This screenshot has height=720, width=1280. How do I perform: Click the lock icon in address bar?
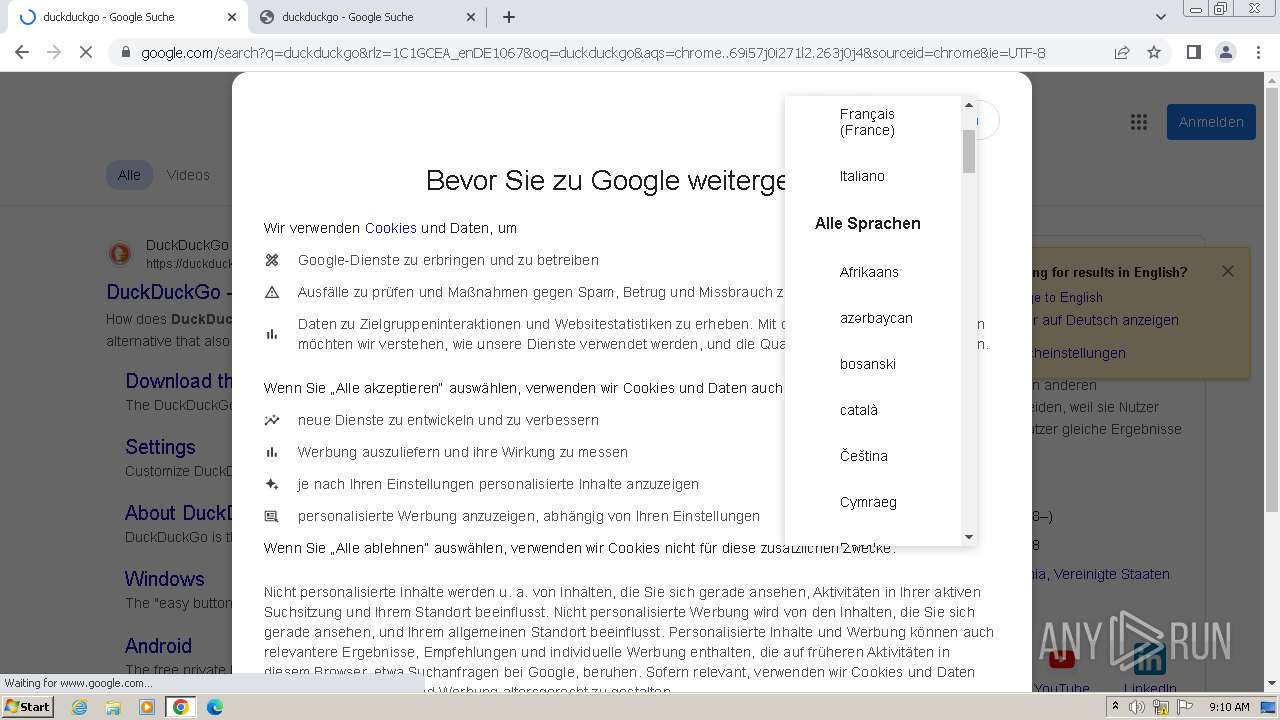click(x=126, y=53)
